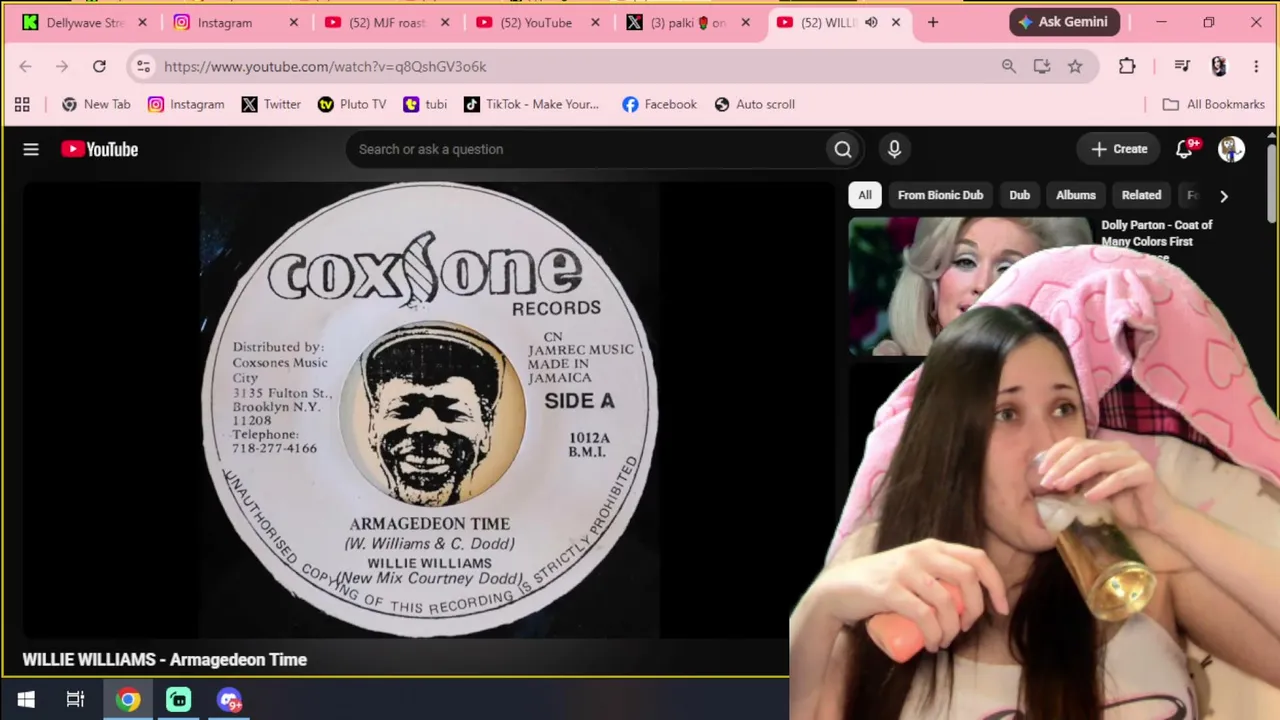Bookmark this page with the star icon
This screenshot has width=1280, height=720.
pyautogui.click(x=1075, y=66)
